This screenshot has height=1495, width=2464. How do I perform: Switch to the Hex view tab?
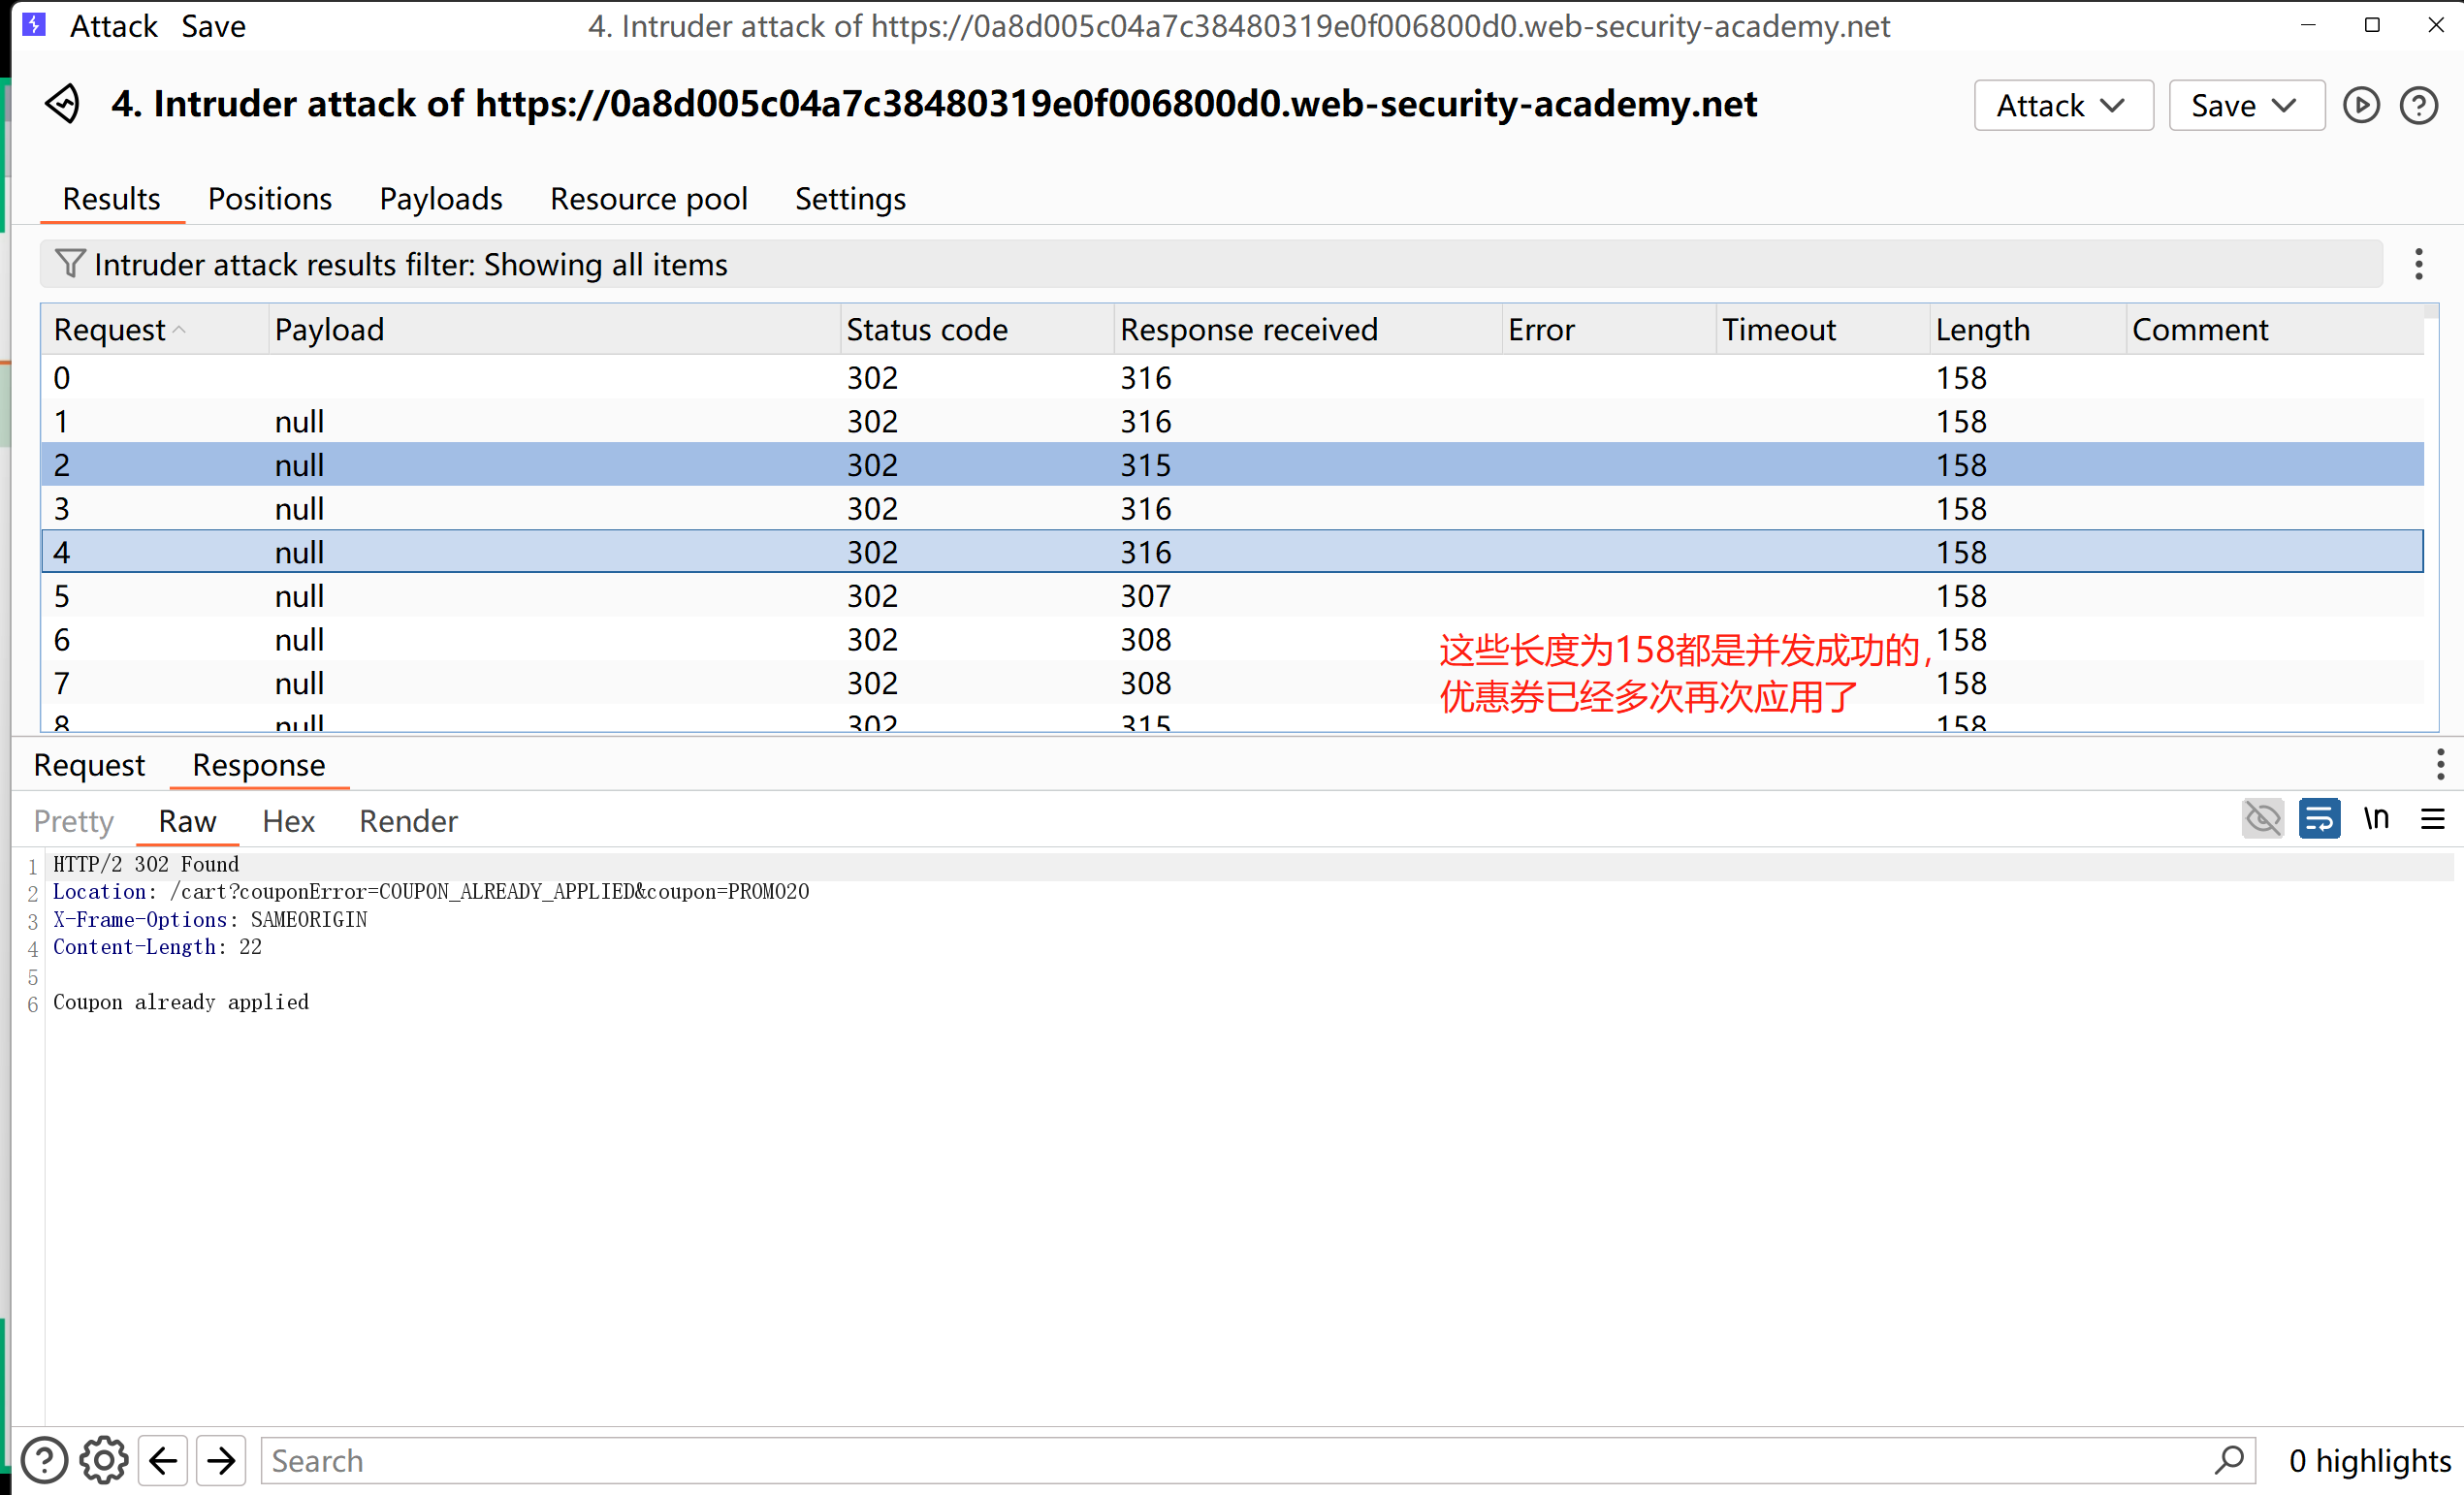(288, 821)
